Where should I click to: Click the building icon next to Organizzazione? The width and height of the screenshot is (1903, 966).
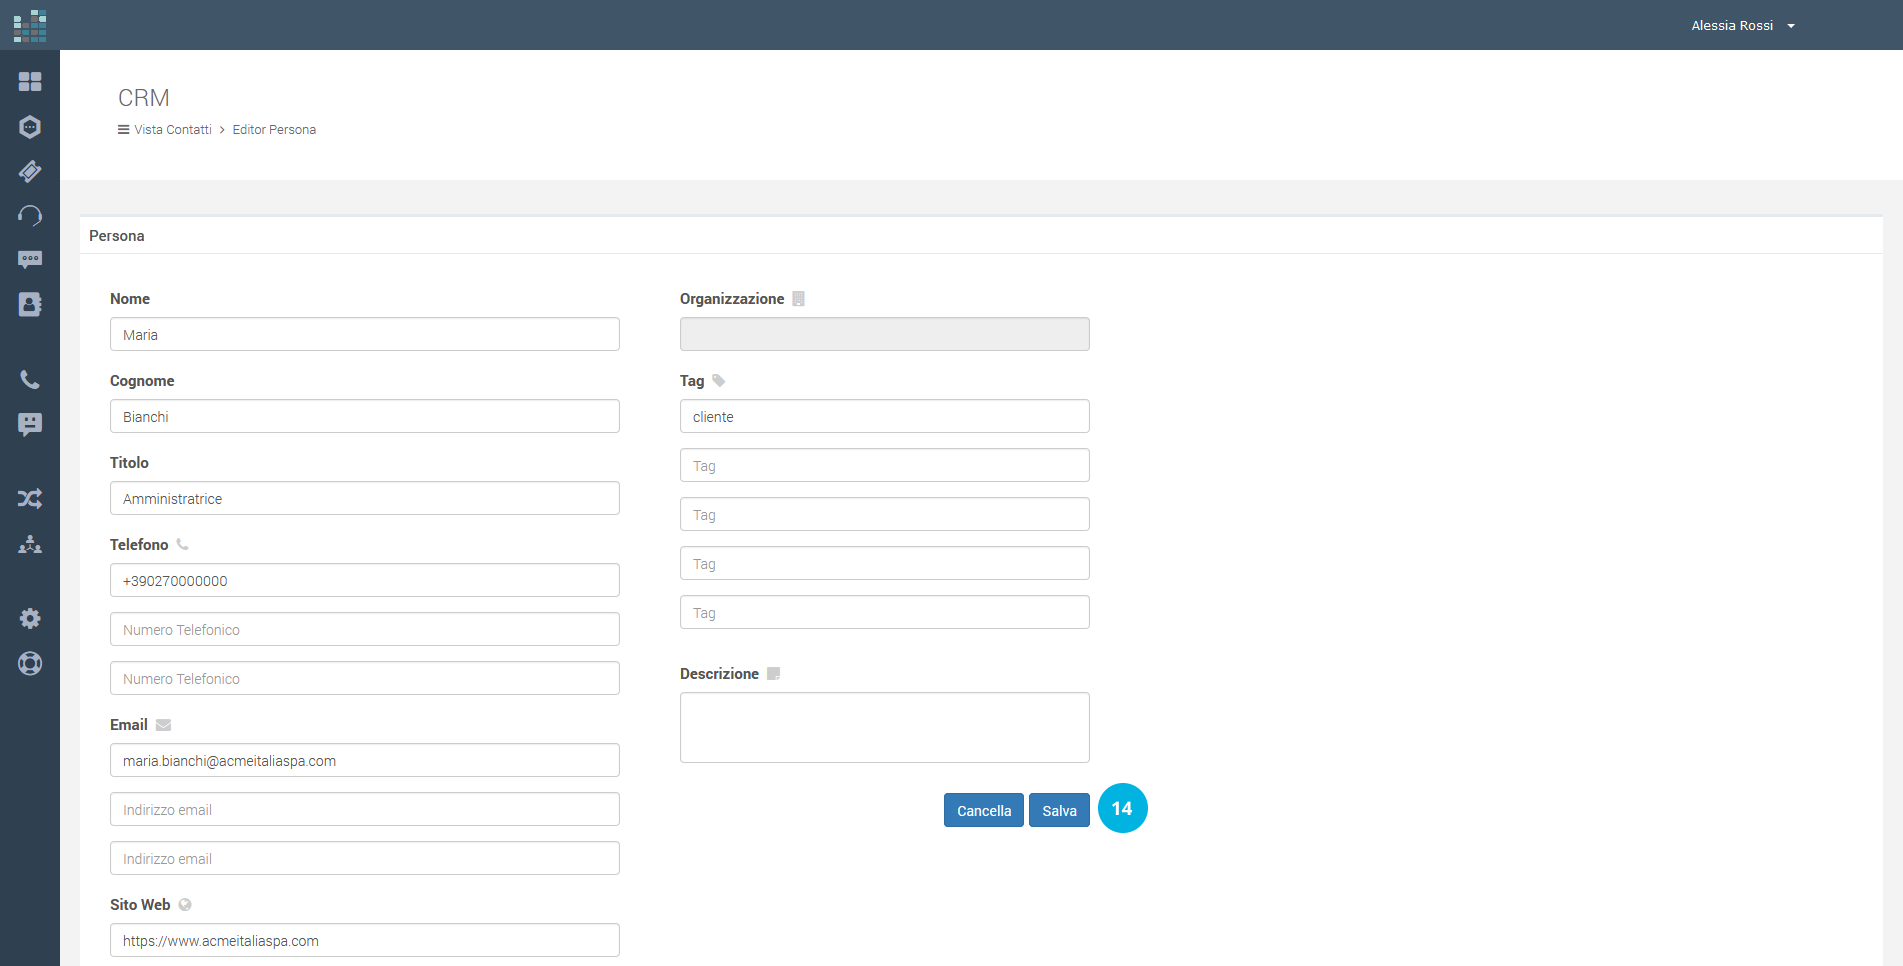click(798, 299)
